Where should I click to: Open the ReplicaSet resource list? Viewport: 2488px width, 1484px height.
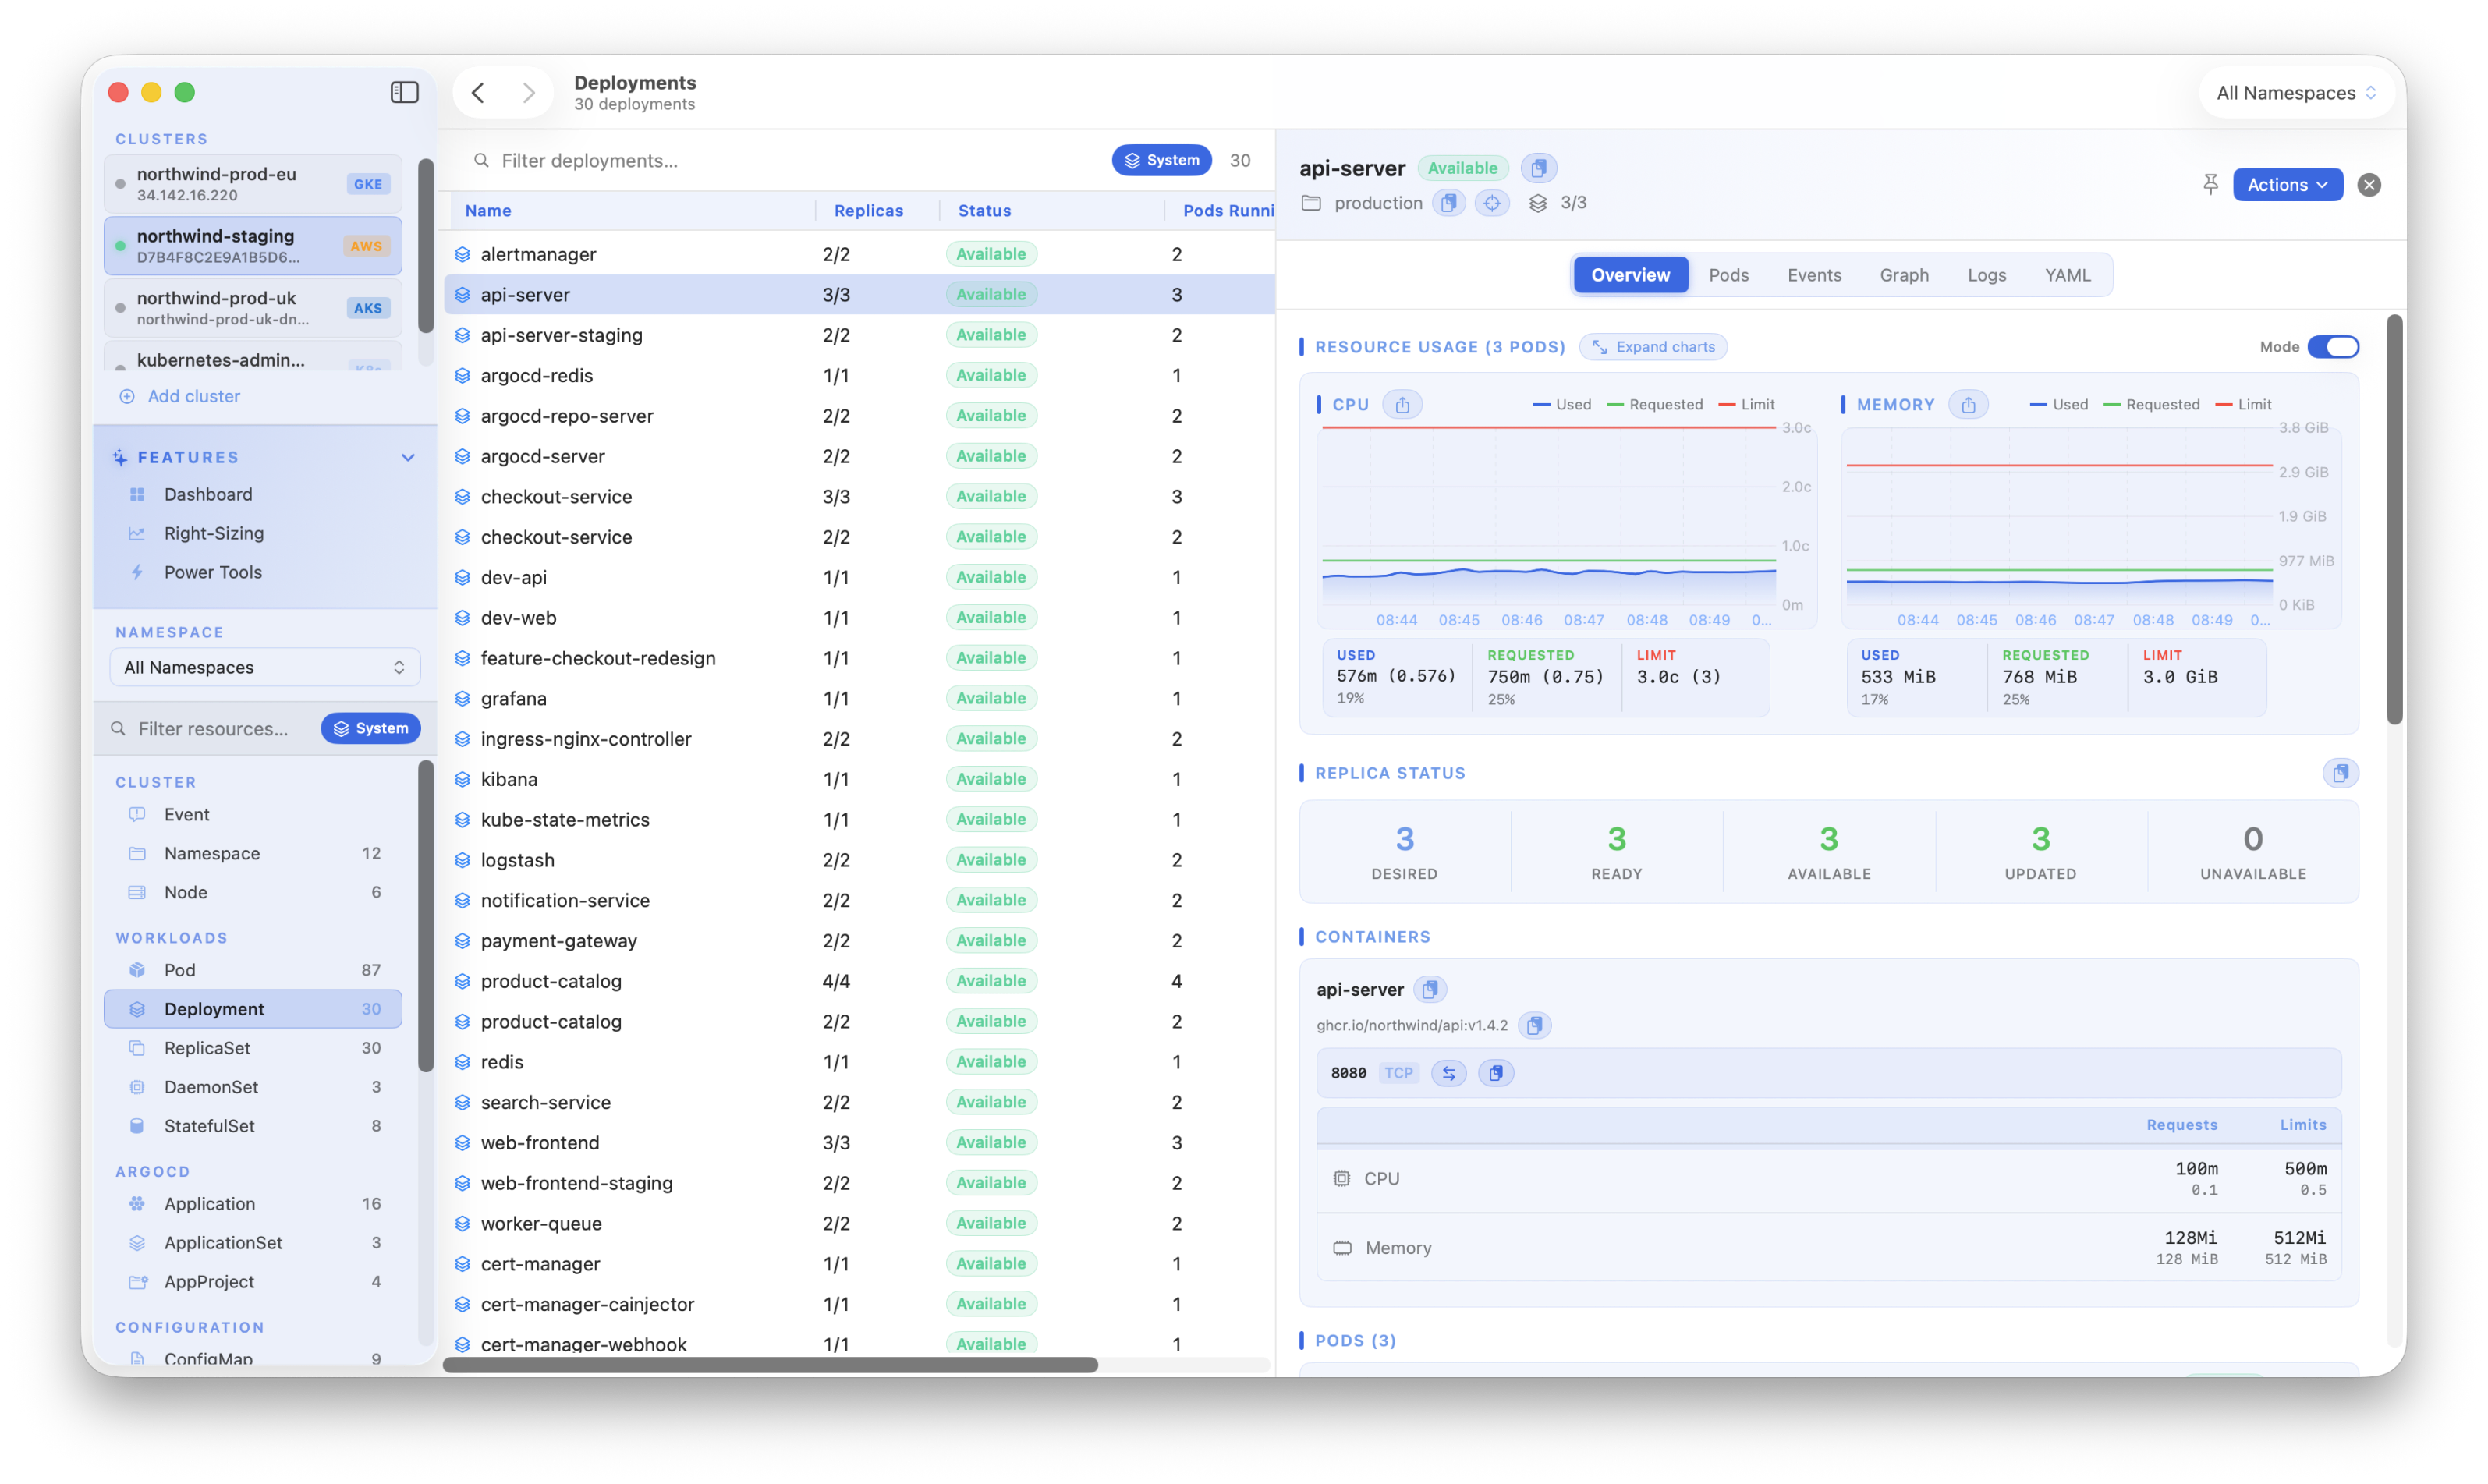pyautogui.click(x=253, y=1048)
